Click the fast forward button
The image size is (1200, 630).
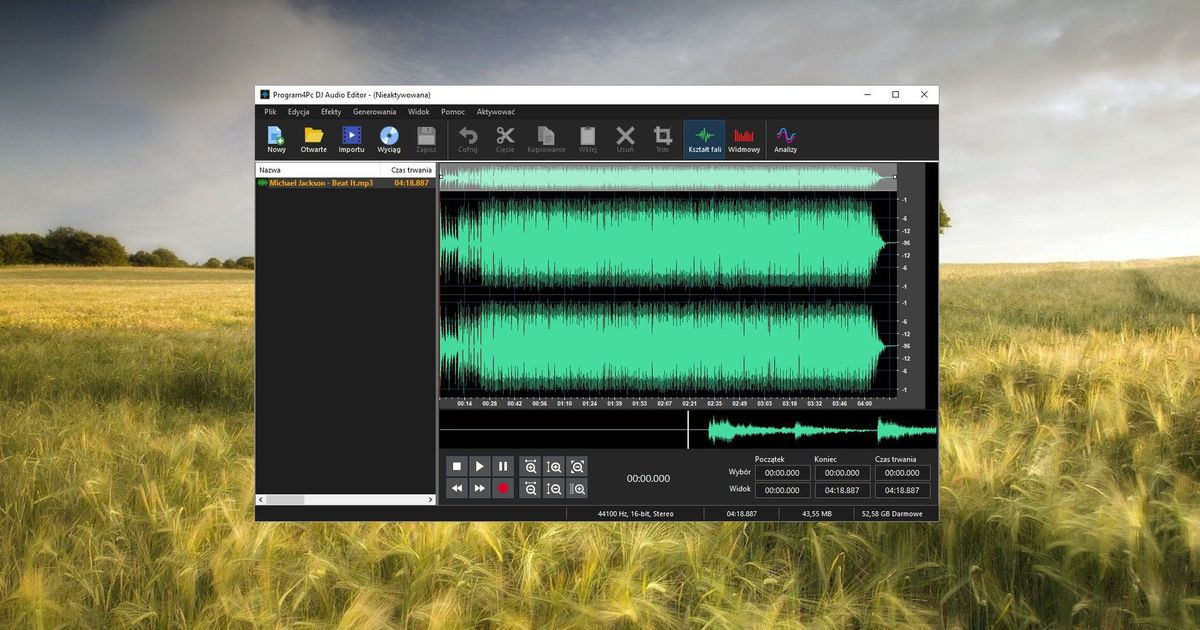(x=480, y=488)
